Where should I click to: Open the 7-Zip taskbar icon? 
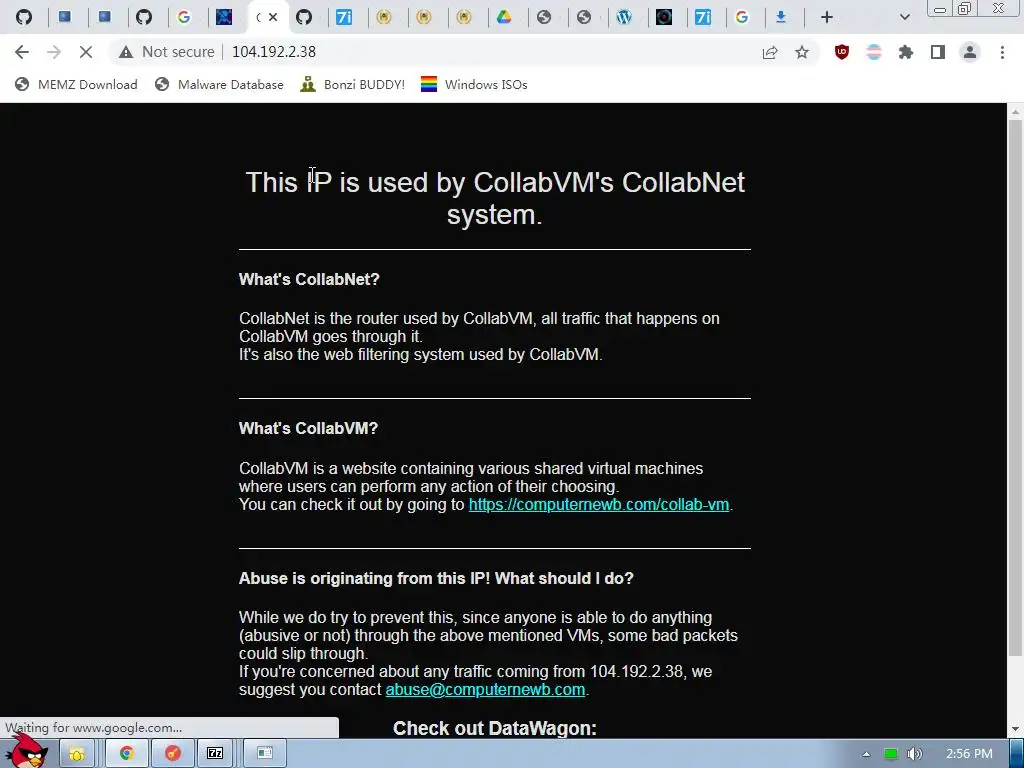tap(216, 754)
